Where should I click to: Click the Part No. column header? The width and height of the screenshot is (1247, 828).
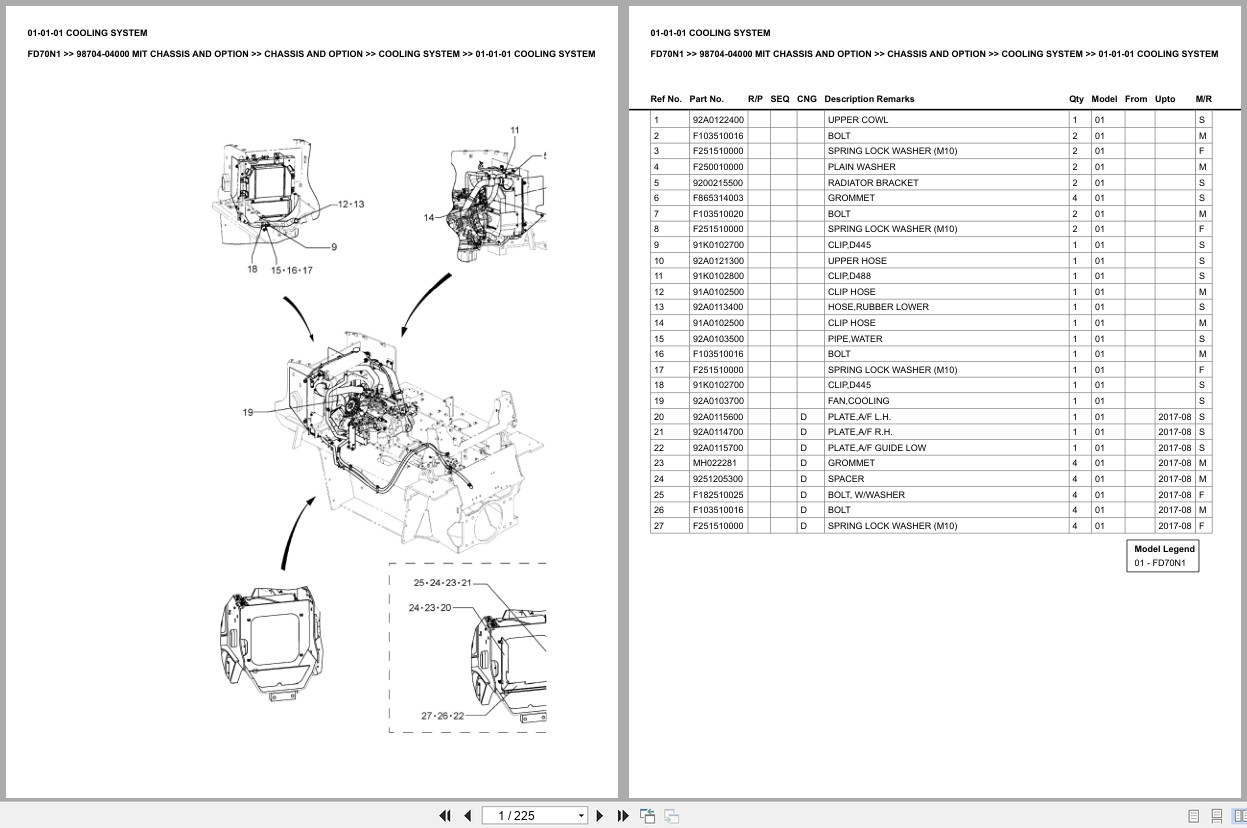(x=706, y=99)
